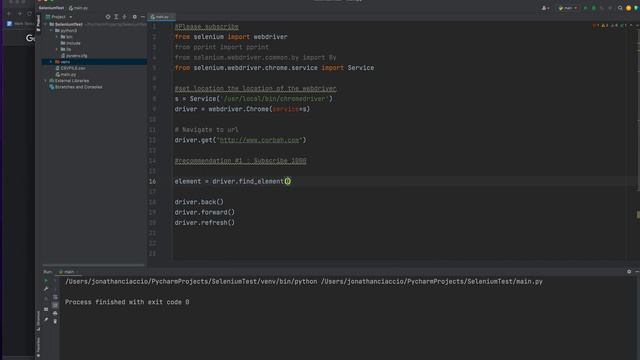Click the Project panel horizontal scrollbar

93,265
